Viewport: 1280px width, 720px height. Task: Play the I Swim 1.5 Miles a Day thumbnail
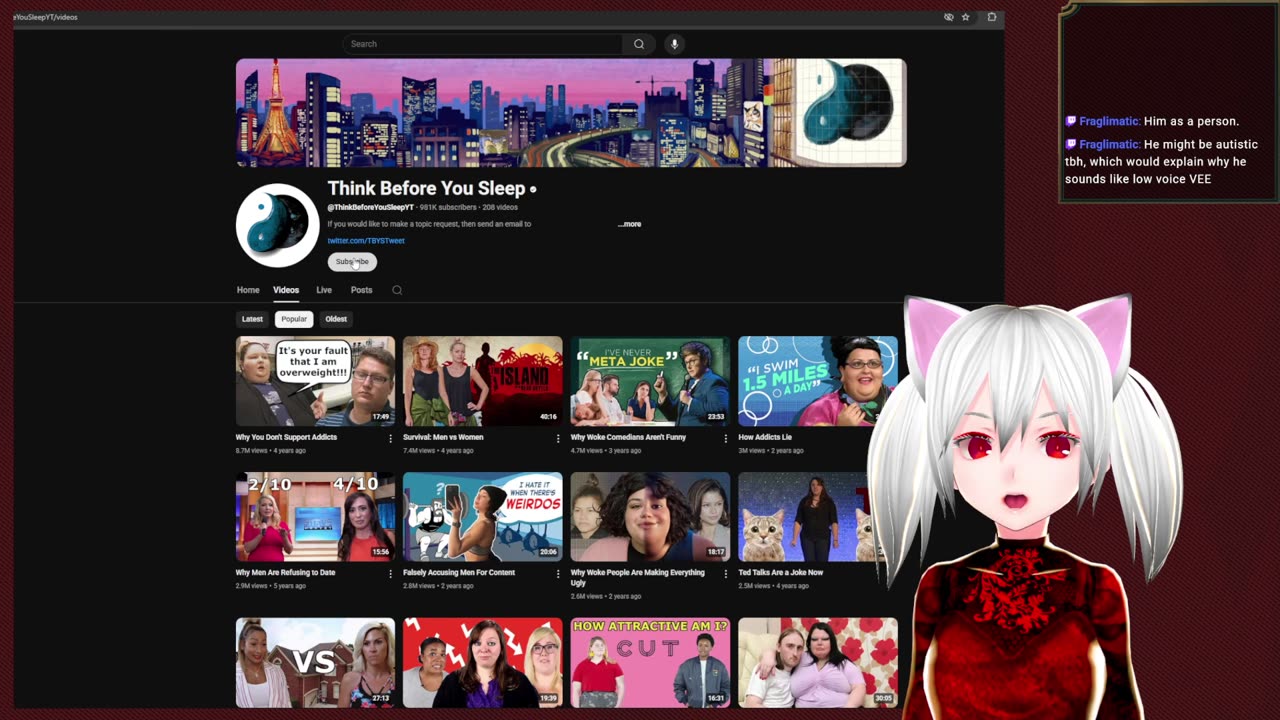click(818, 382)
